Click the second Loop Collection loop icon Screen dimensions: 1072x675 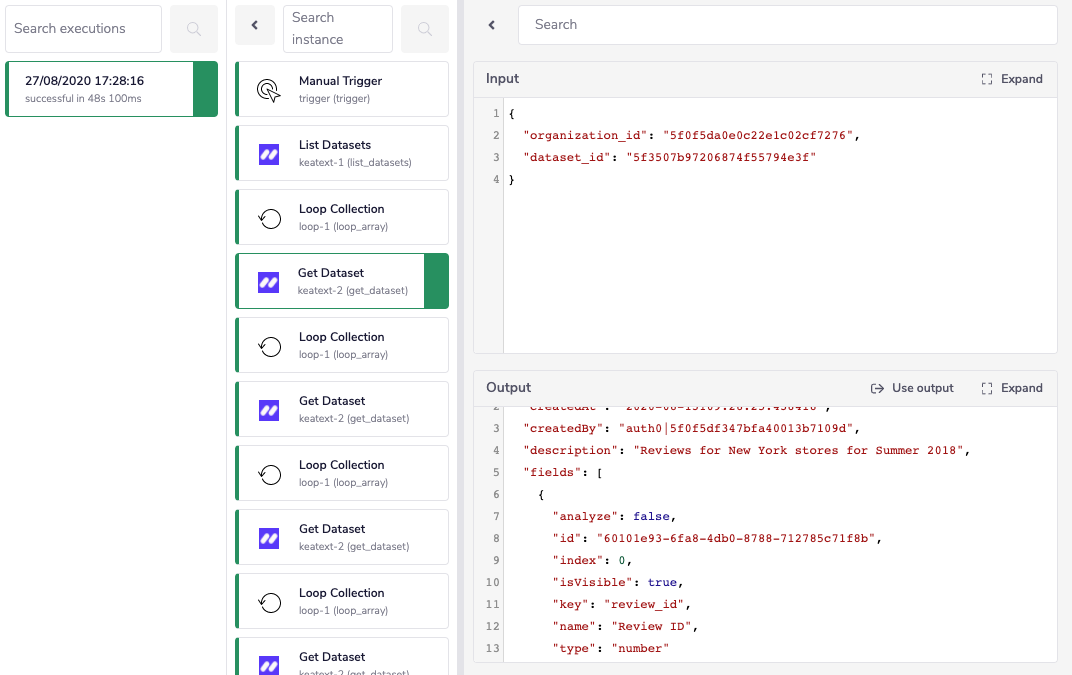pos(269,346)
